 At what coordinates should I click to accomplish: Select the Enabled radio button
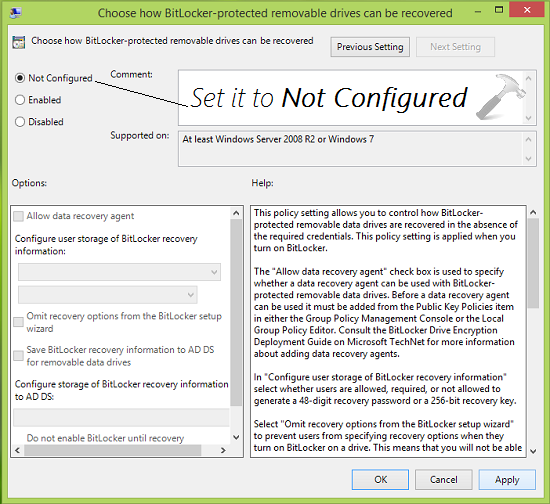[20, 100]
